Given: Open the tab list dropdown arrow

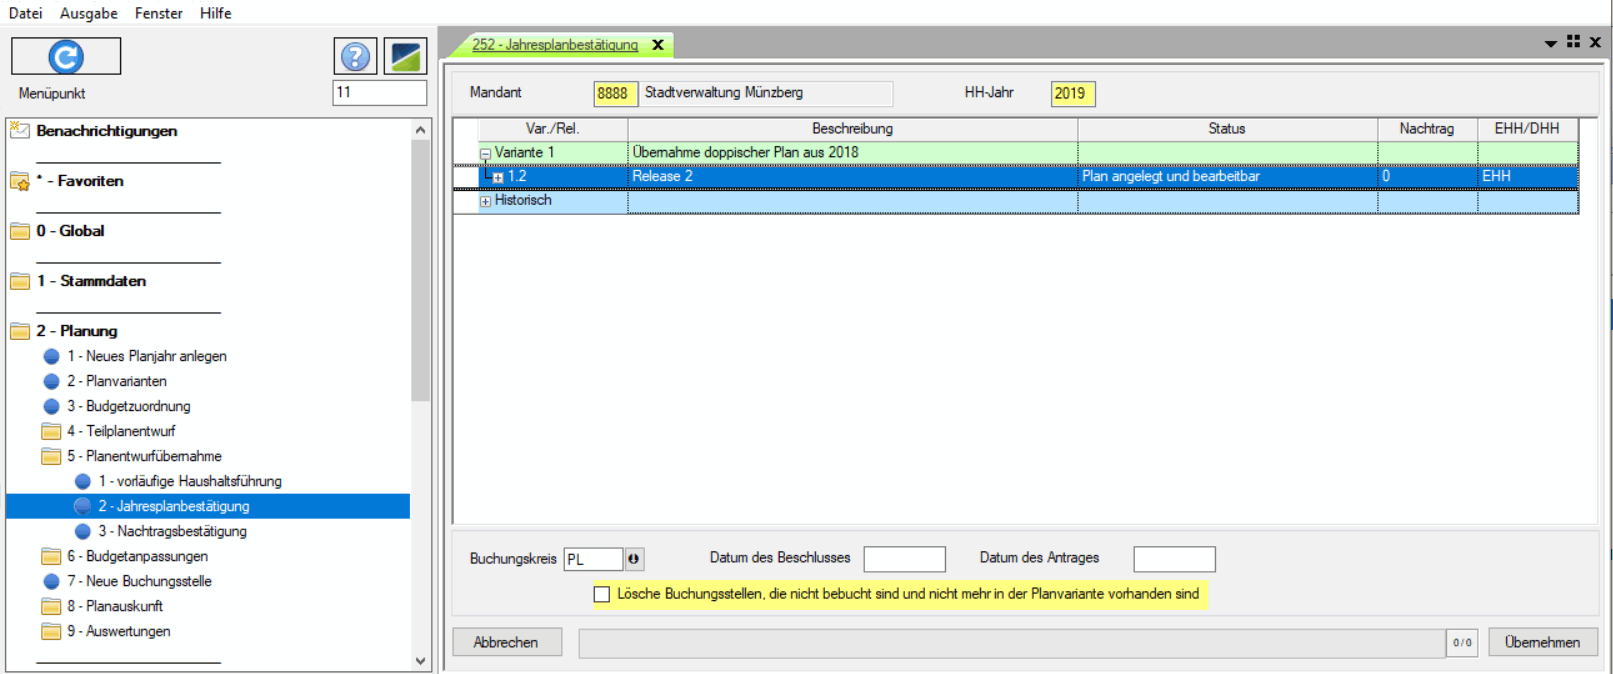Looking at the screenshot, I should point(1550,43).
